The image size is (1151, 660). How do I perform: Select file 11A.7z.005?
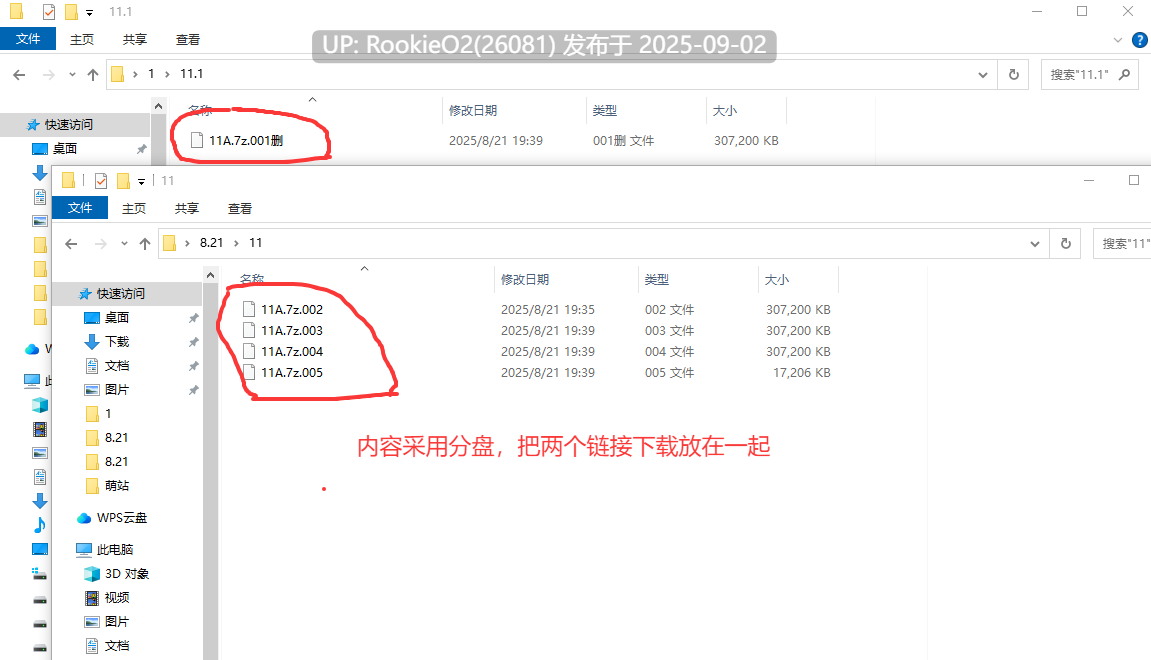coord(292,372)
